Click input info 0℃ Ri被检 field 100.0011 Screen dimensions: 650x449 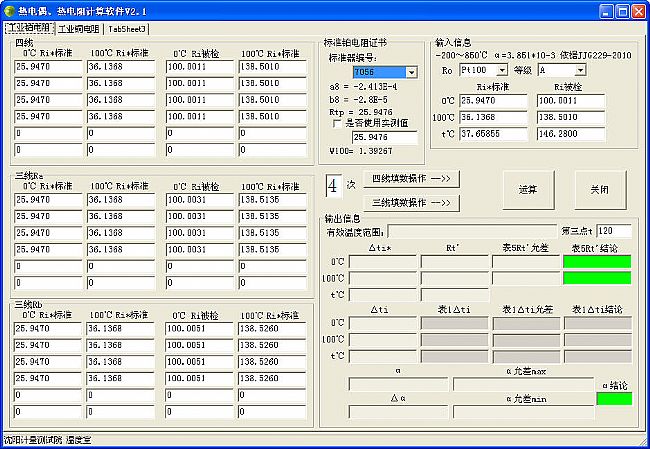click(571, 101)
